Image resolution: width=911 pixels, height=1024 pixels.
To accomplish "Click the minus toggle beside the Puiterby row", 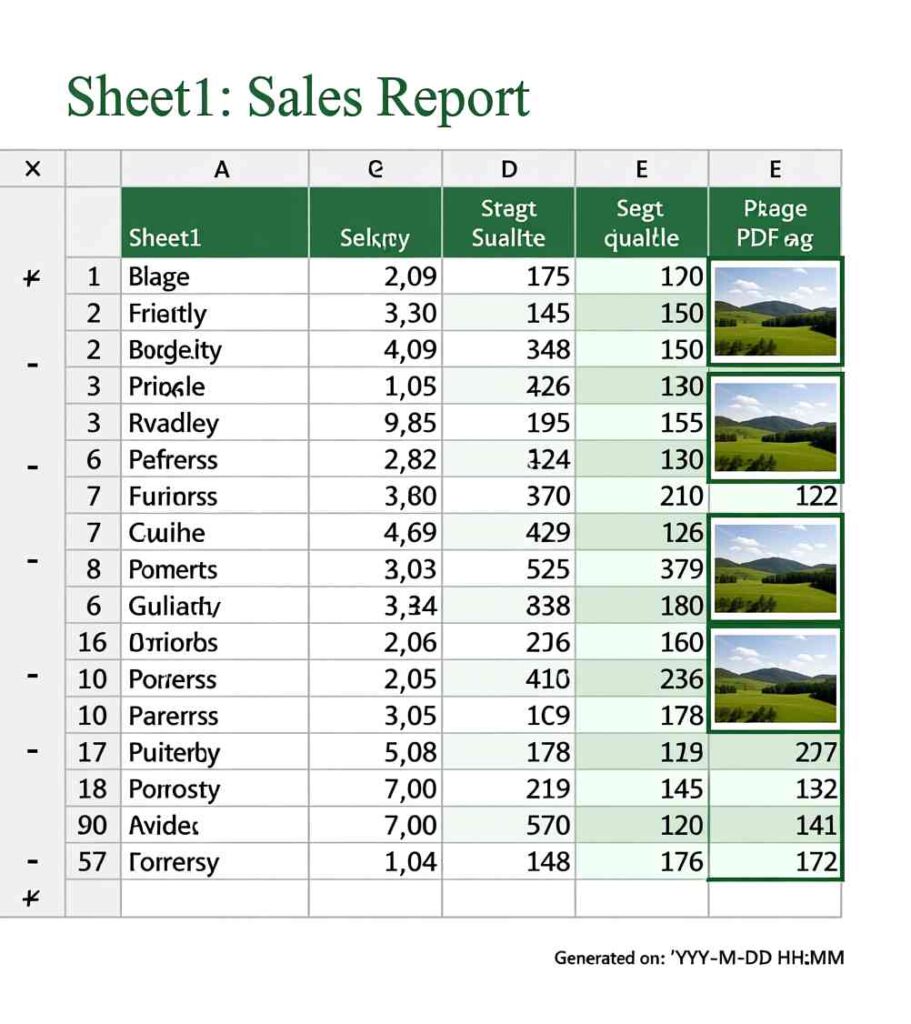I will [33, 749].
